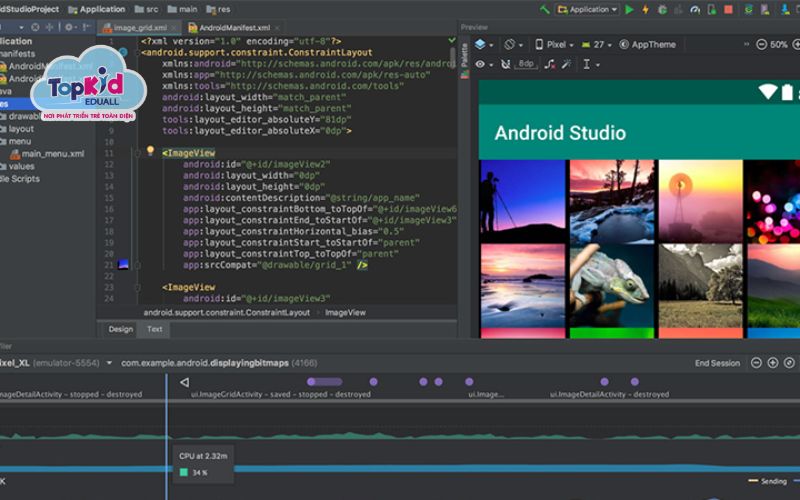Click the windmill sunset image in preview
This screenshot has width=800, height=500.
click(x=701, y=201)
